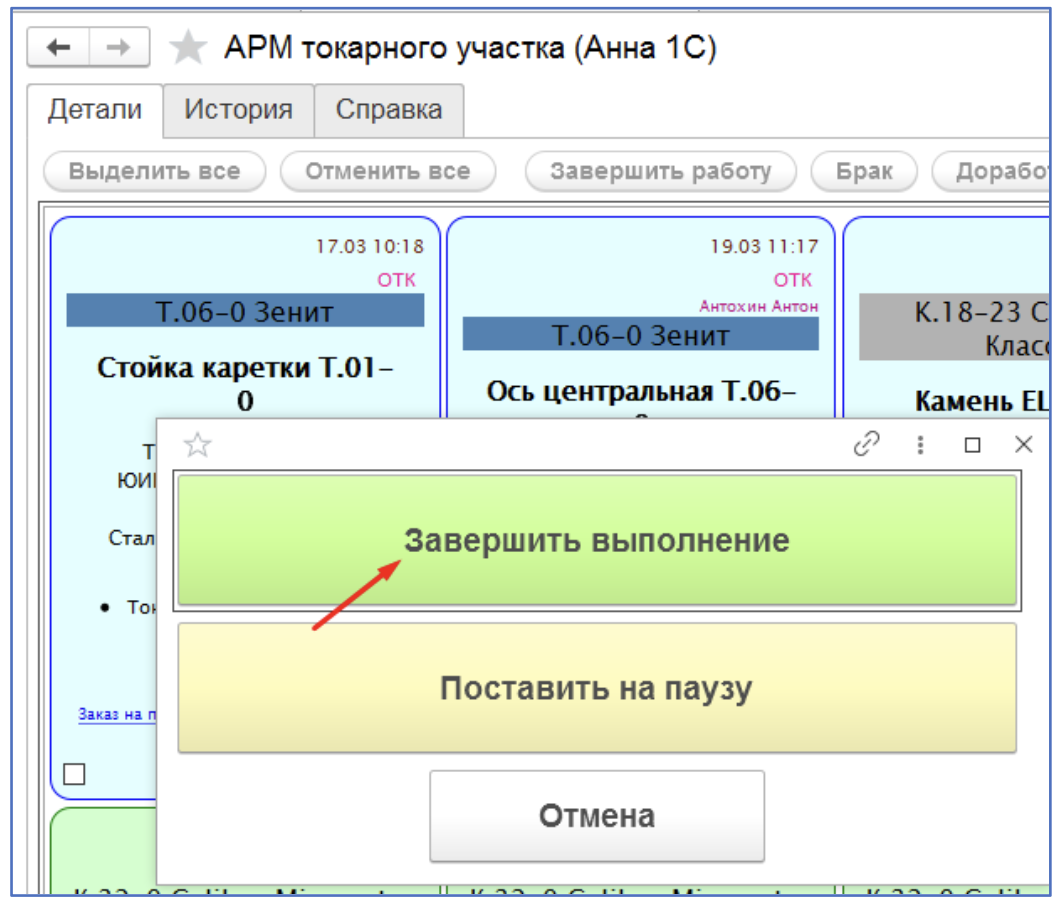Click the forward navigation arrow
Viewport: 1060px width, 904px height.
(119, 47)
